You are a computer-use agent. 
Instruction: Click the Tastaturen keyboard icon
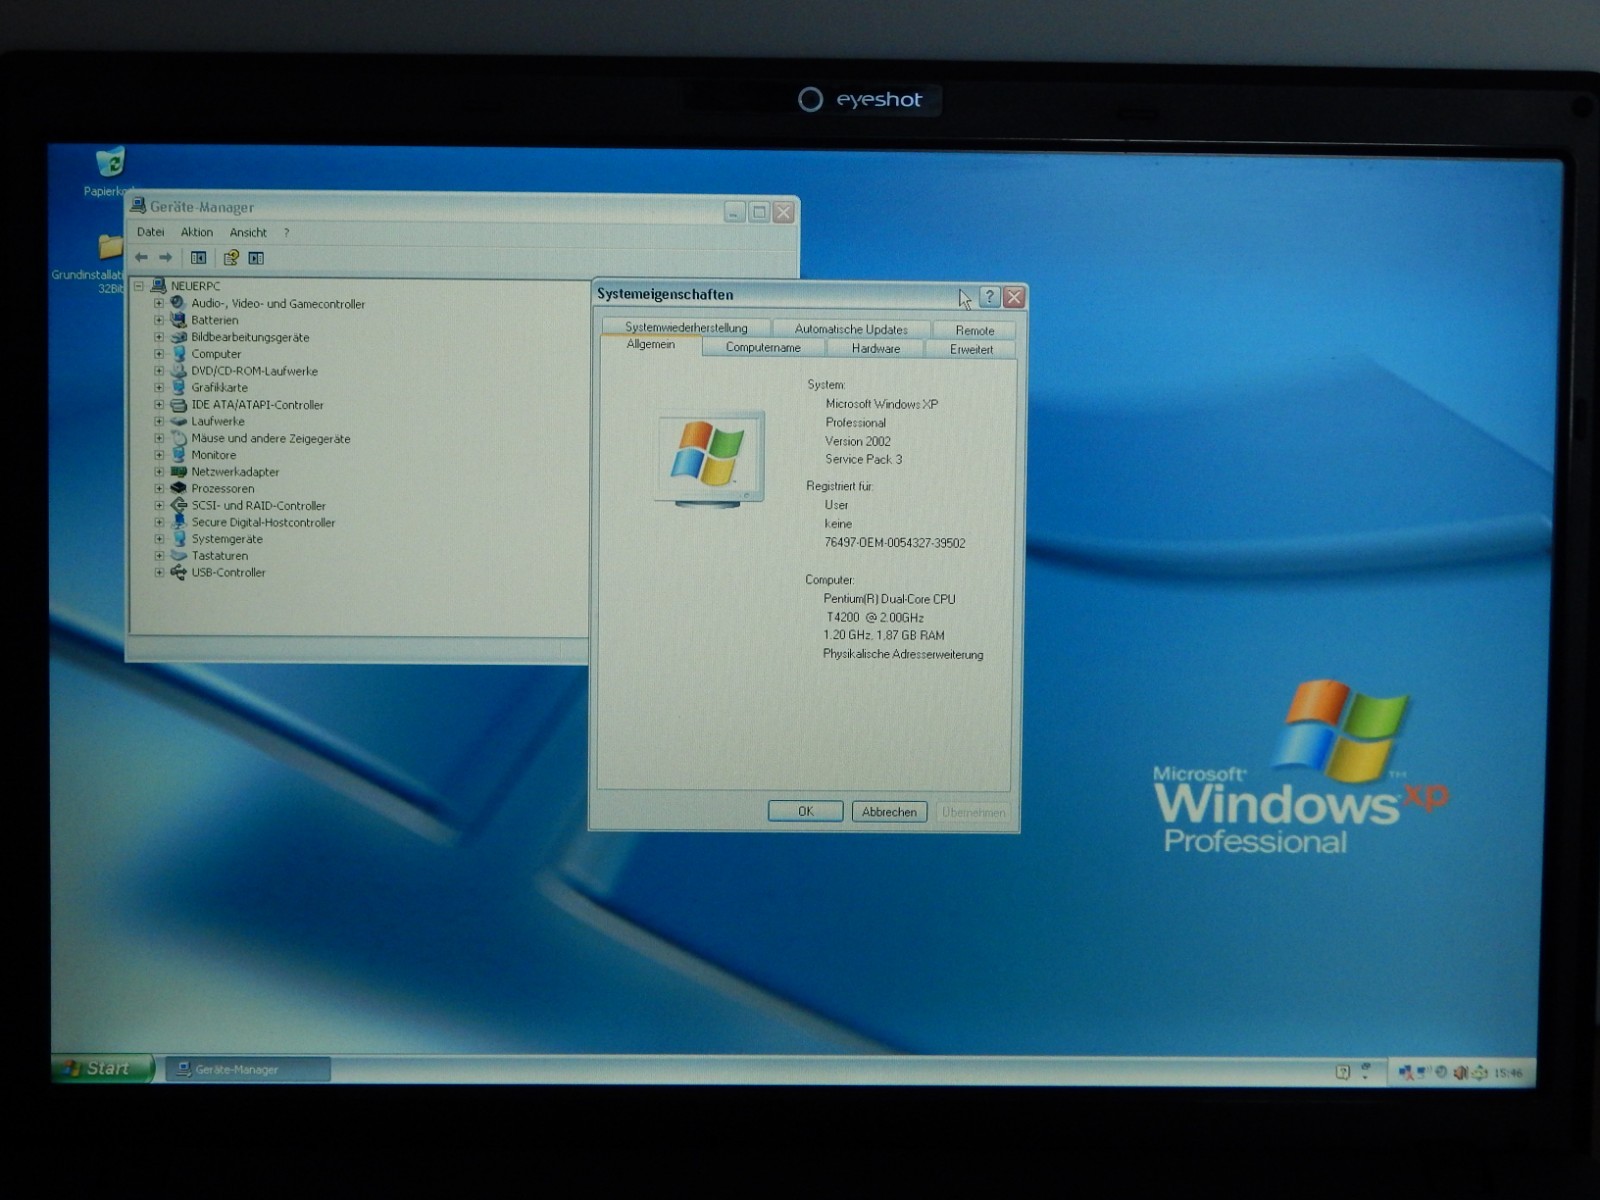pyautogui.click(x=179, y=556)
